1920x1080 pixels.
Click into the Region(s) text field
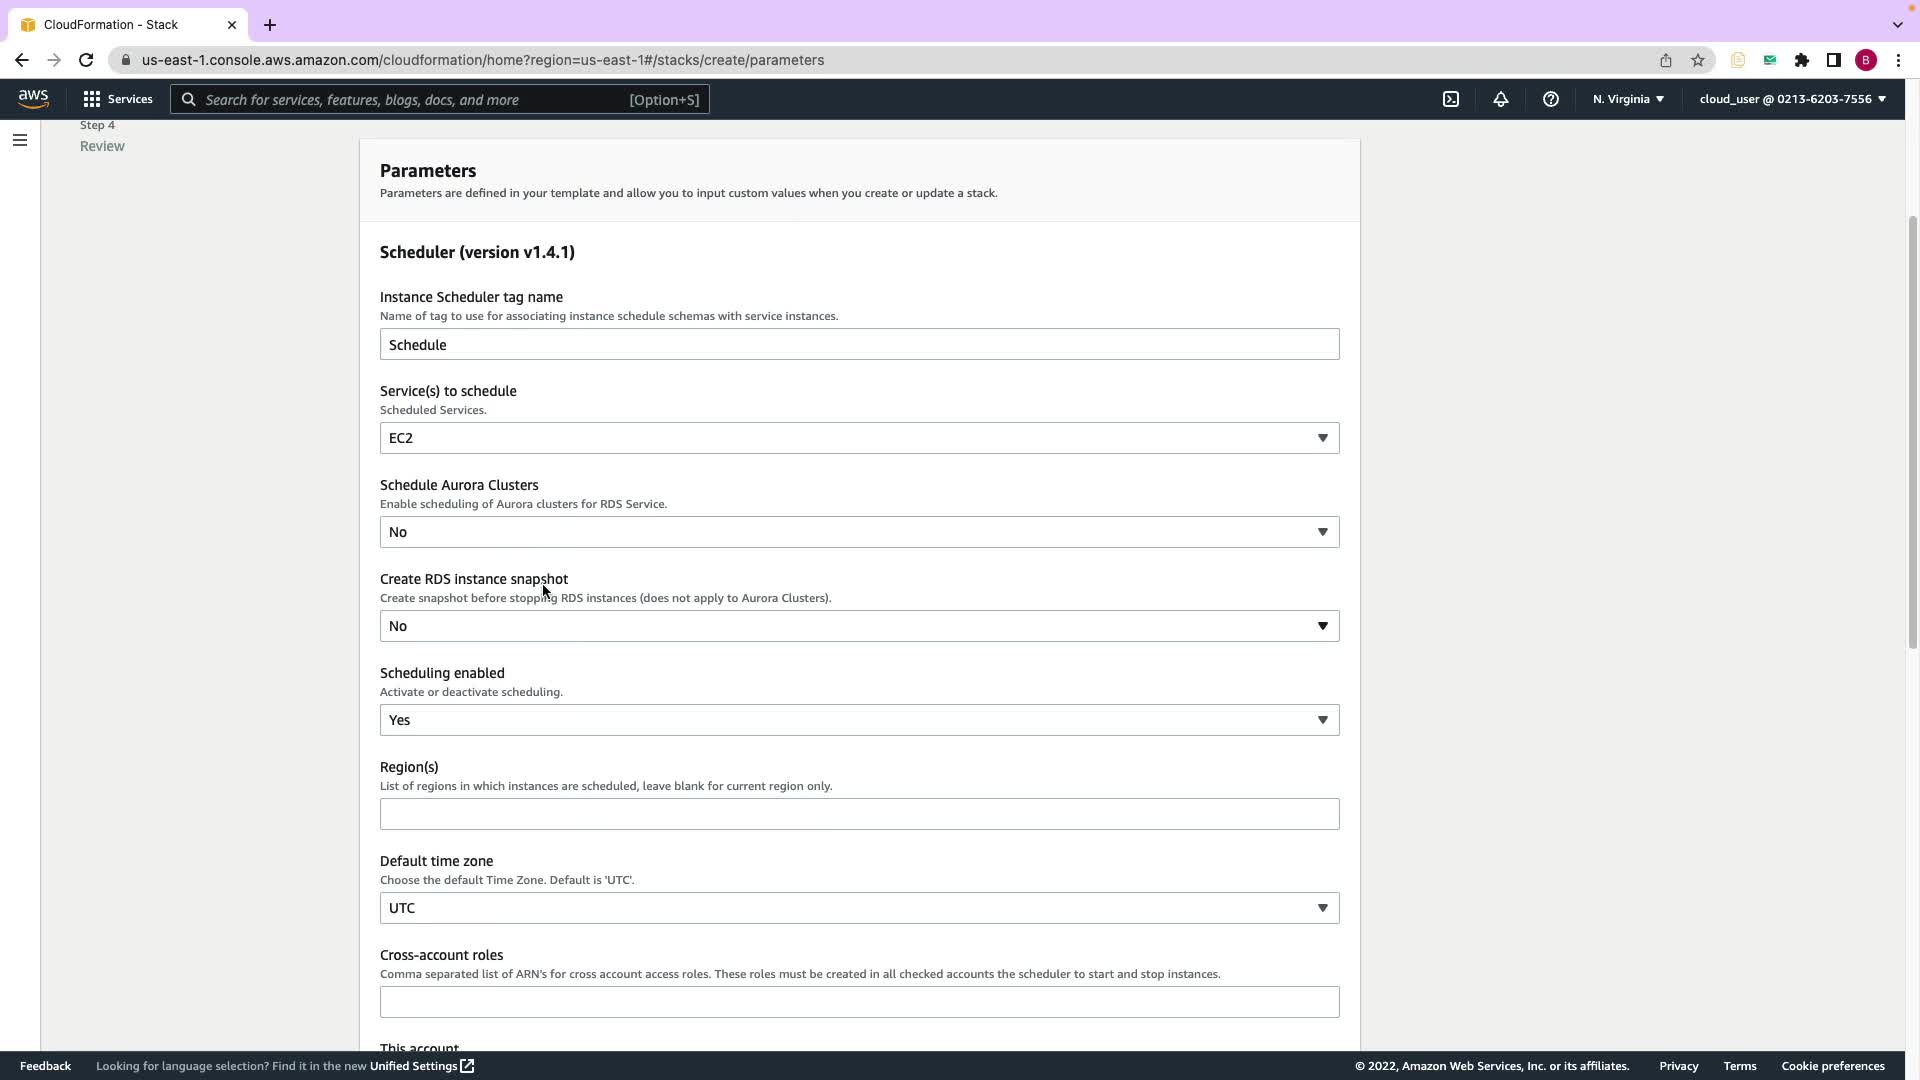click(x=859, y=814)
